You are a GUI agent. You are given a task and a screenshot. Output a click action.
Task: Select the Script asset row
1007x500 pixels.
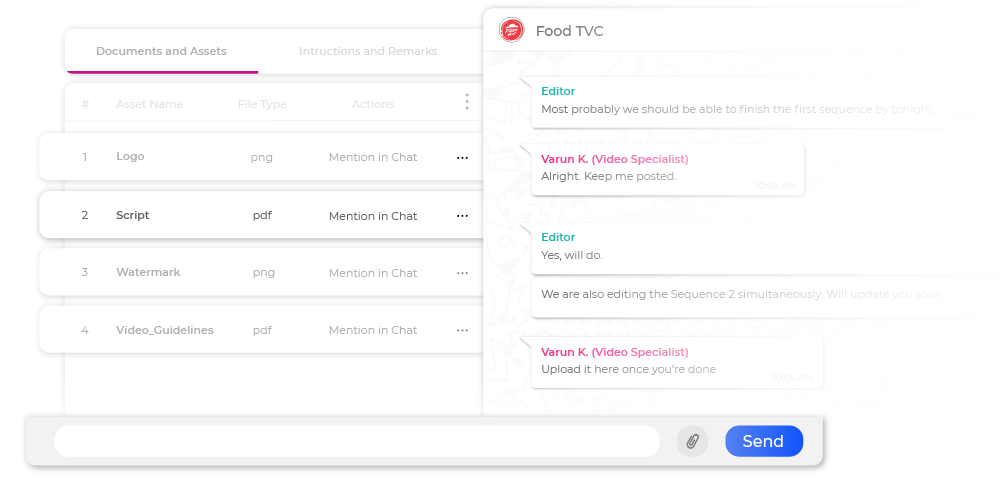coord(261,215)
